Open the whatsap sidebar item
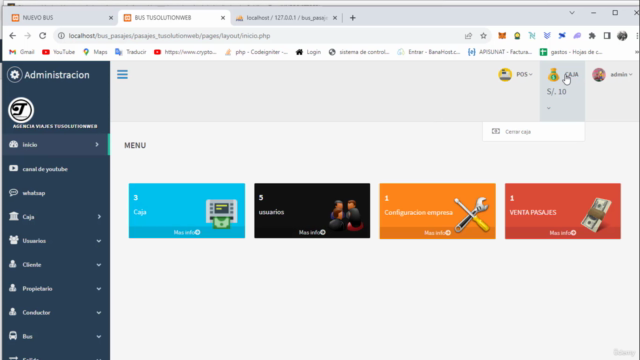Viewport: 640px width, 360px height. (56, 193)
